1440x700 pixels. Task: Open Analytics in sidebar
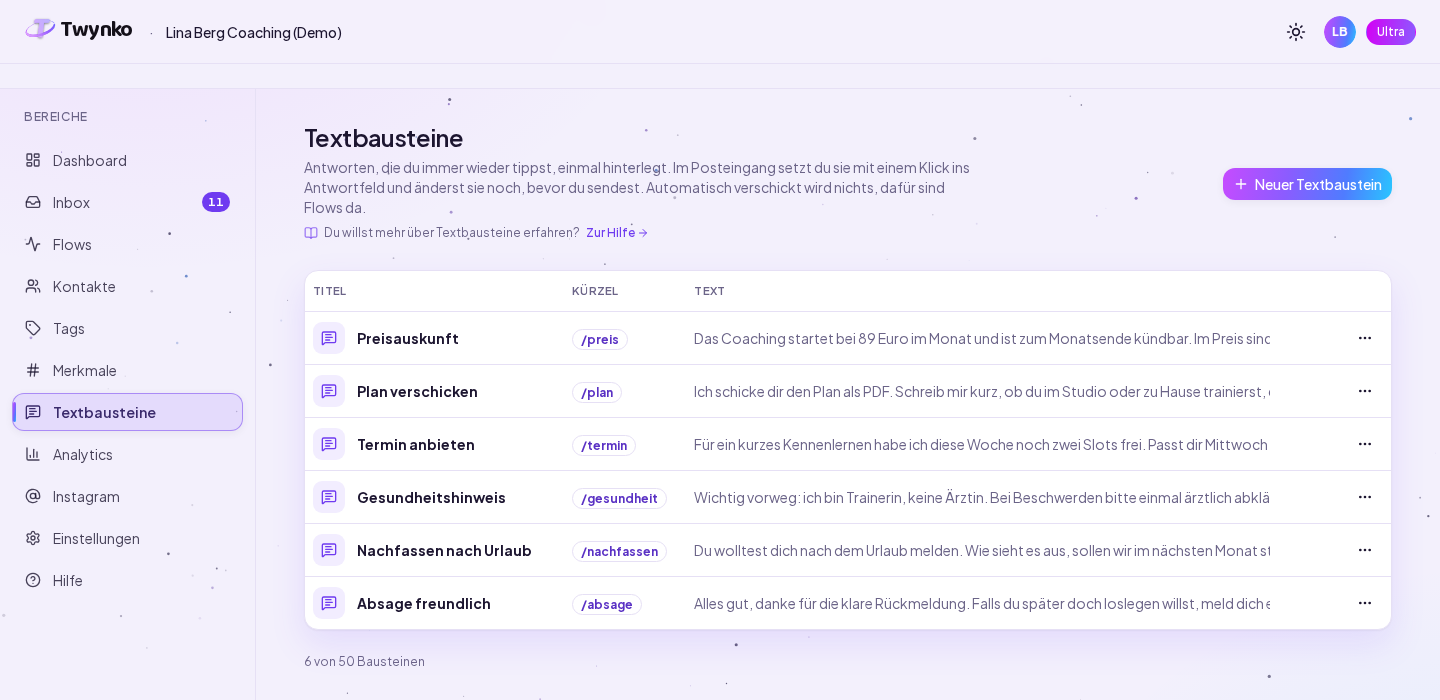point(128,454)
